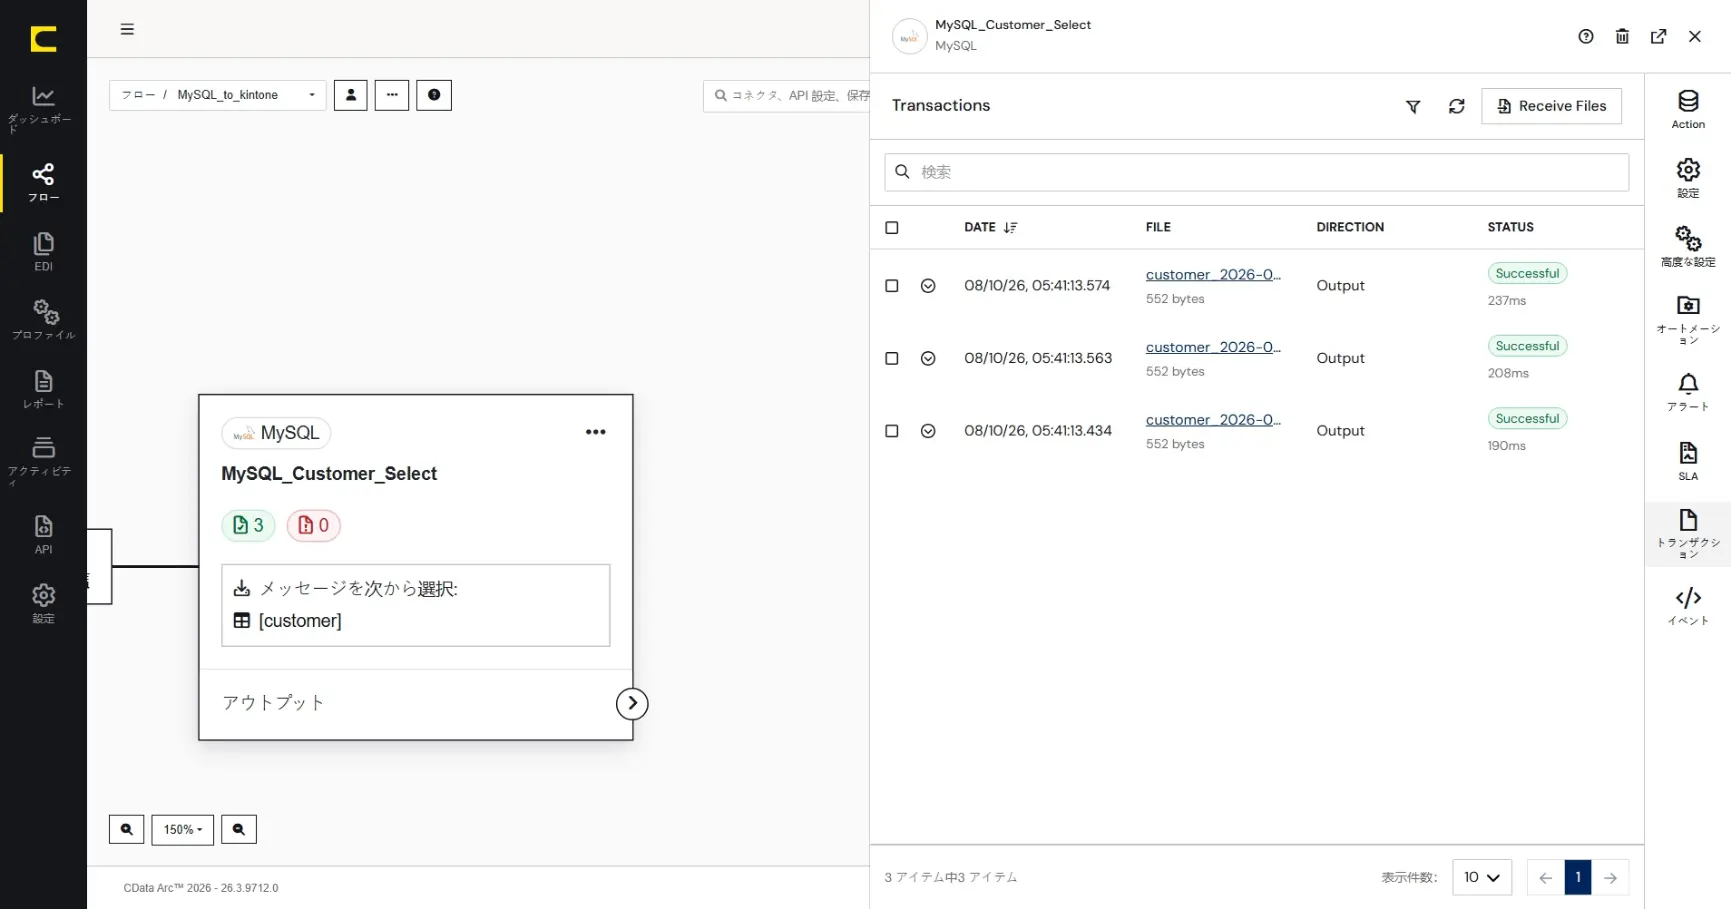Open customer file link for 05:41:13.574 row
Screen dimensions: 1731x909
(1213, 274)
